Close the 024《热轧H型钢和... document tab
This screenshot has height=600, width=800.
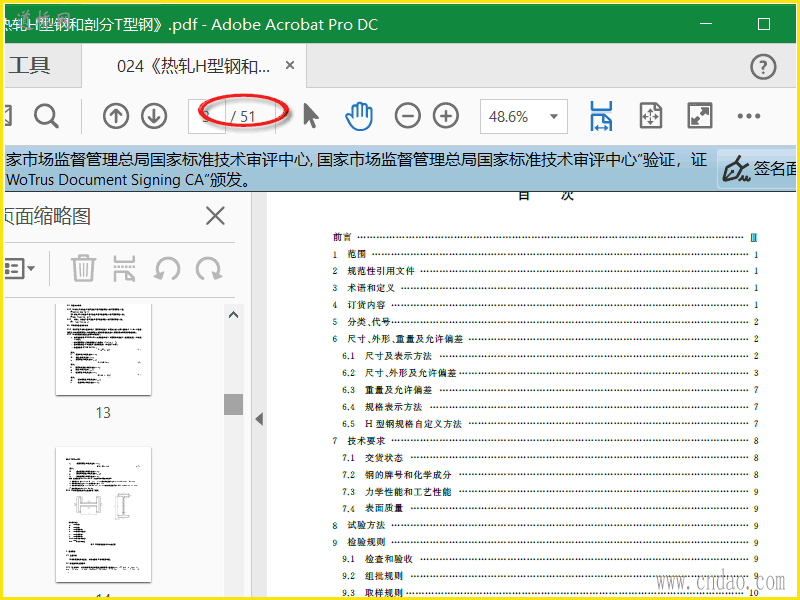[x=290, y=65]
